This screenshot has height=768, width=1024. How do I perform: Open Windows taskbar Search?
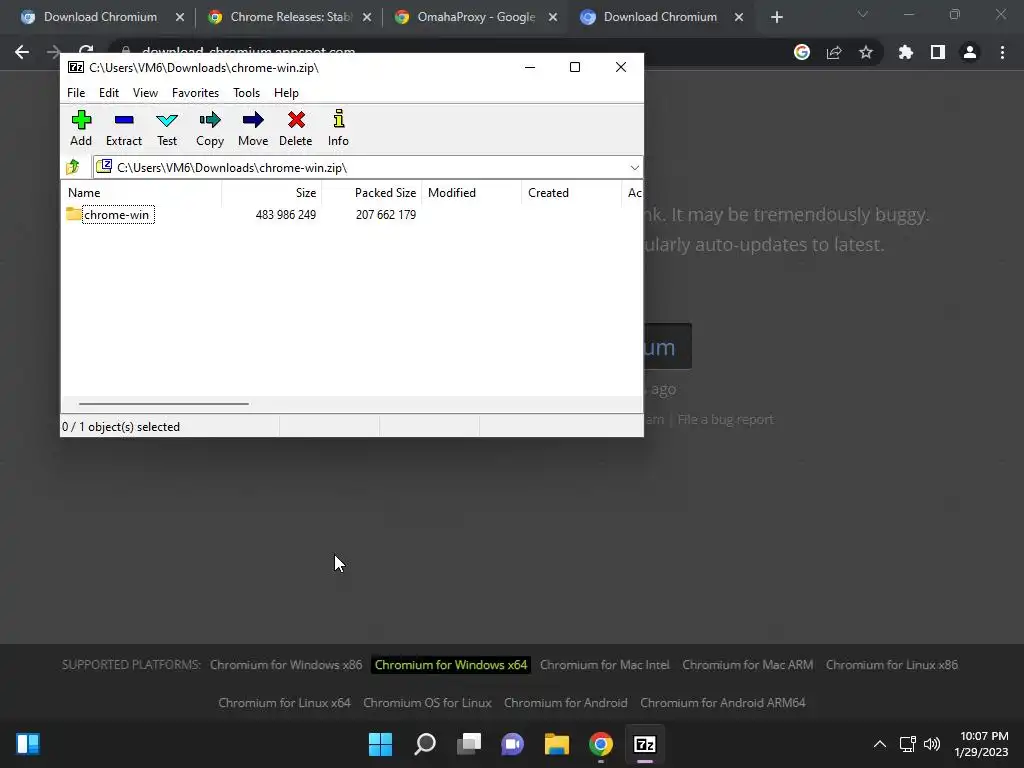425,744
